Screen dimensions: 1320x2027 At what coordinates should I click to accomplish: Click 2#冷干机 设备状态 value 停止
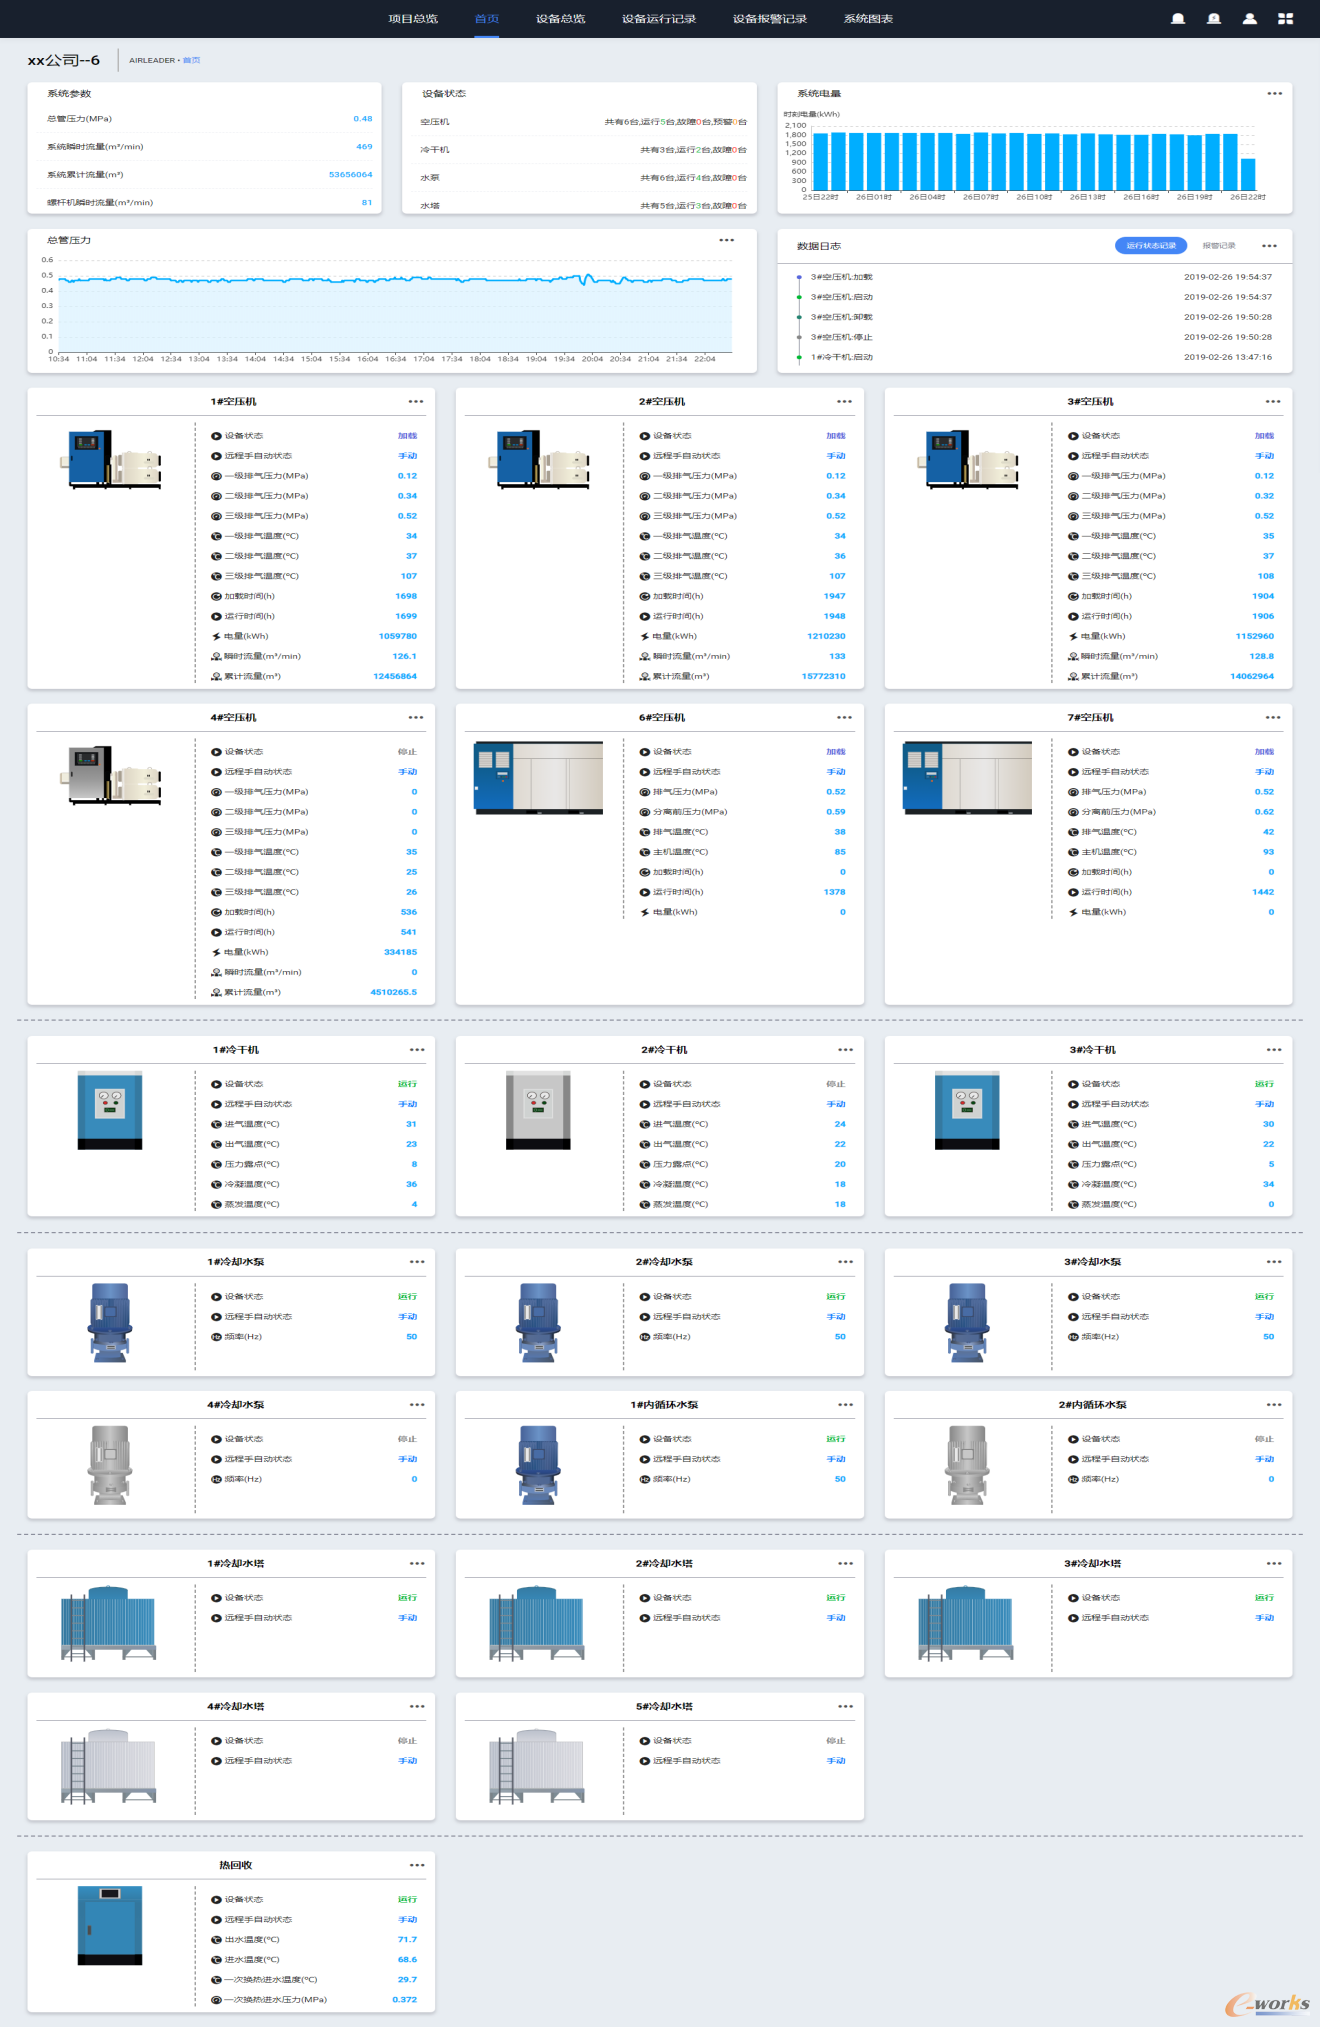836,1084
